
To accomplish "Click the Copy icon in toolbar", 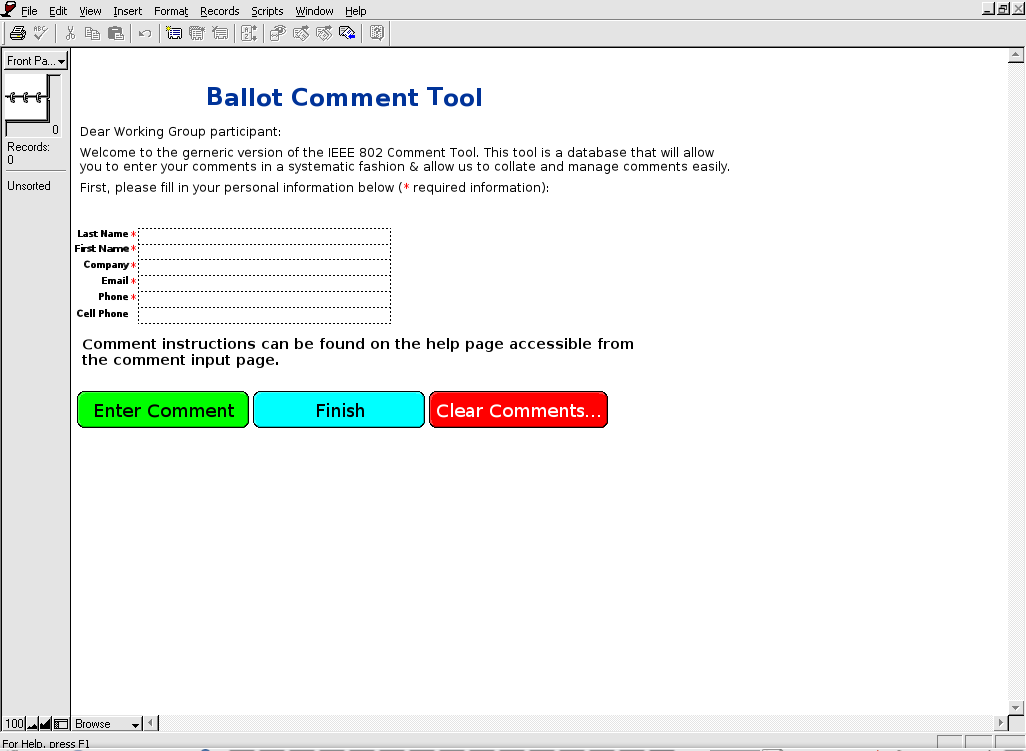I will pos(92,33).
